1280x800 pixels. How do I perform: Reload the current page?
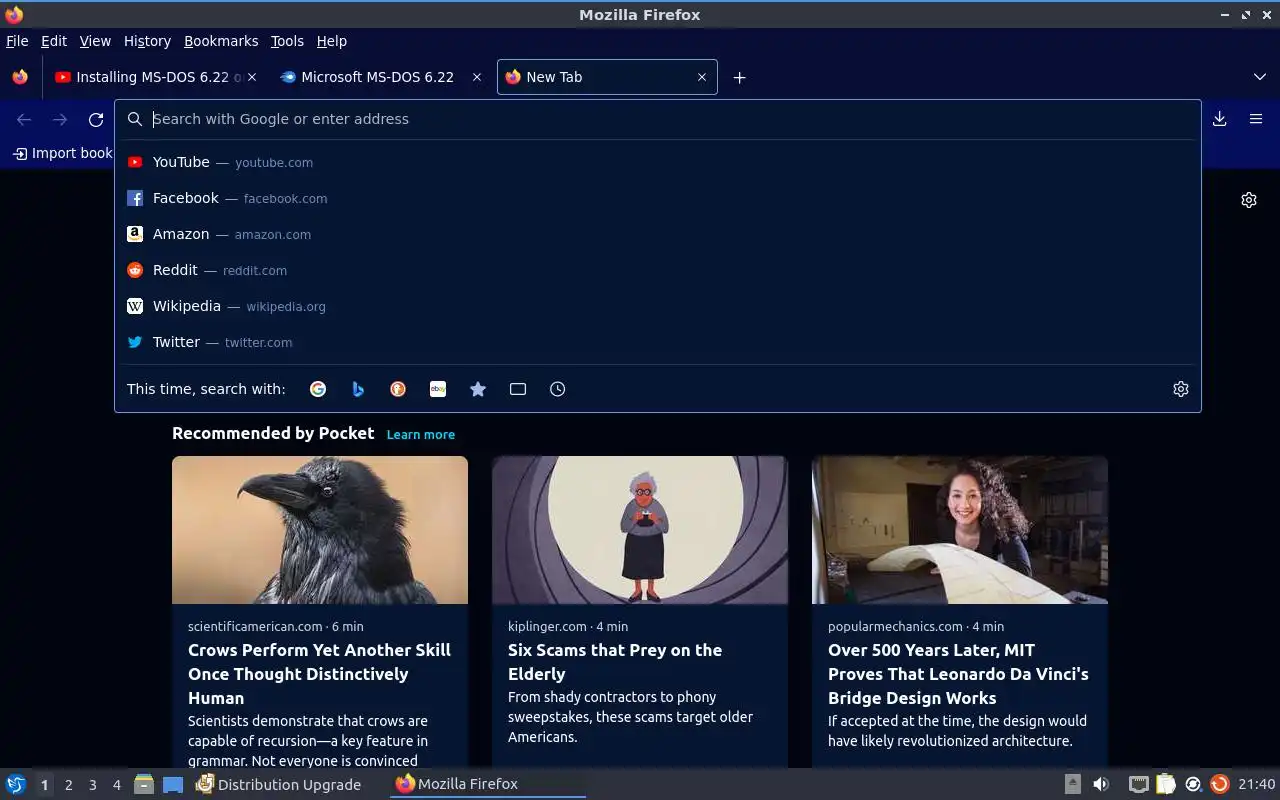coord(96,120)
